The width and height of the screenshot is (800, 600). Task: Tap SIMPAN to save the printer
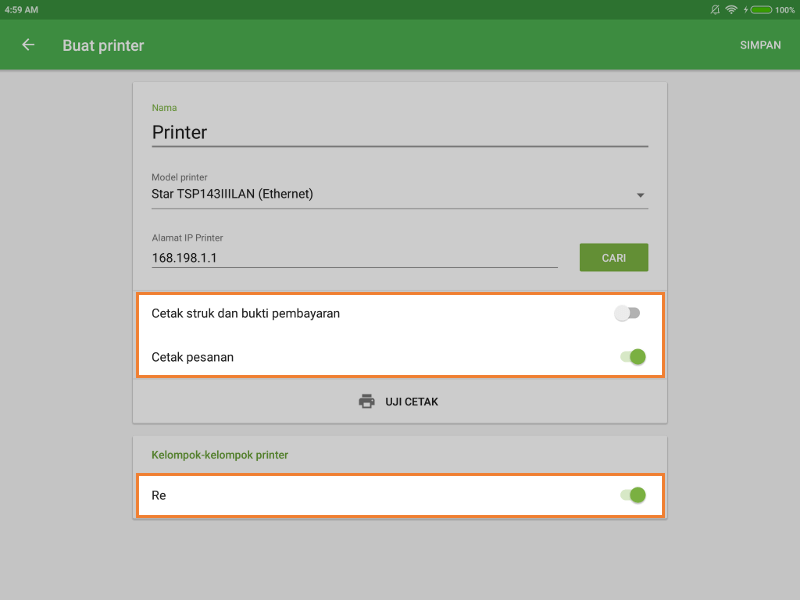coord(760,45)
